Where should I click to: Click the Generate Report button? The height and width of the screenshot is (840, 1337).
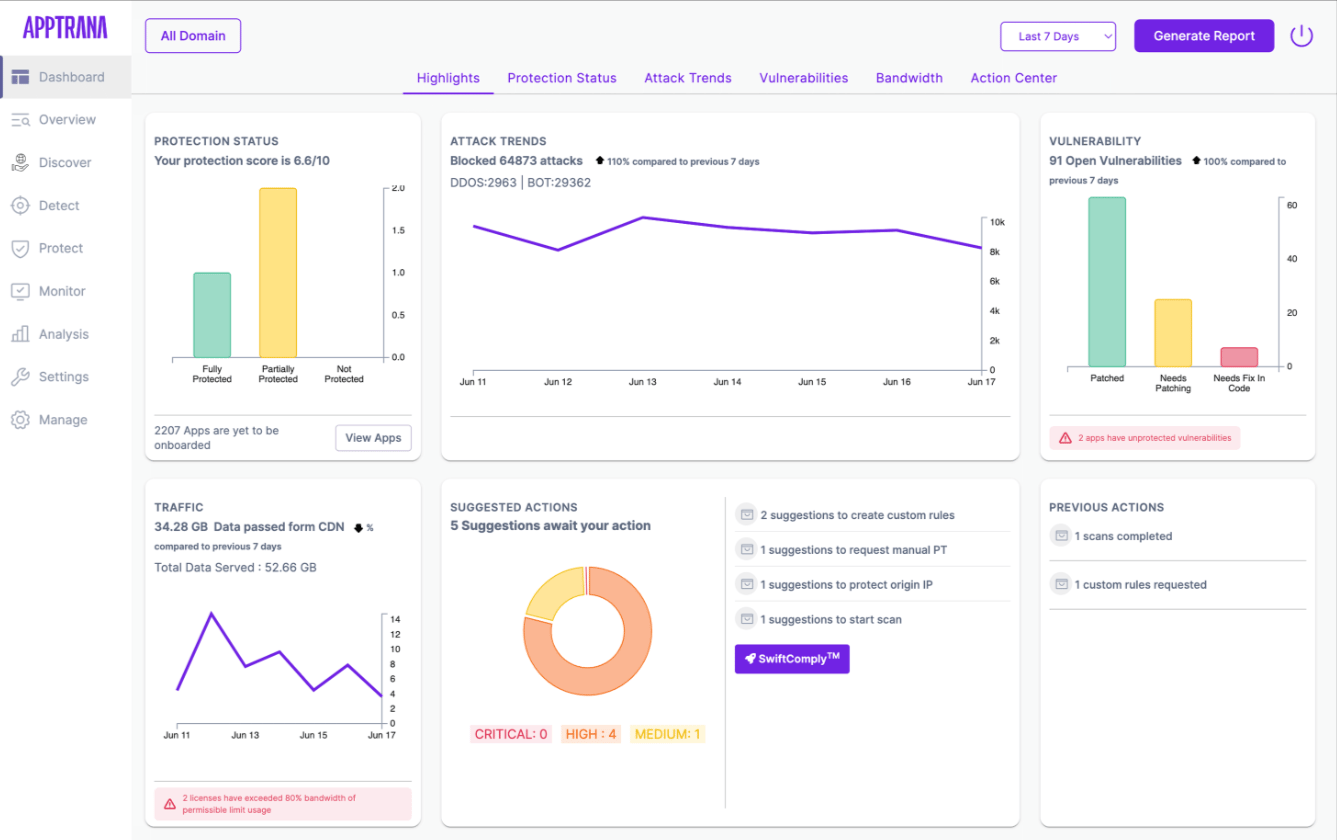coord(1204,36)
